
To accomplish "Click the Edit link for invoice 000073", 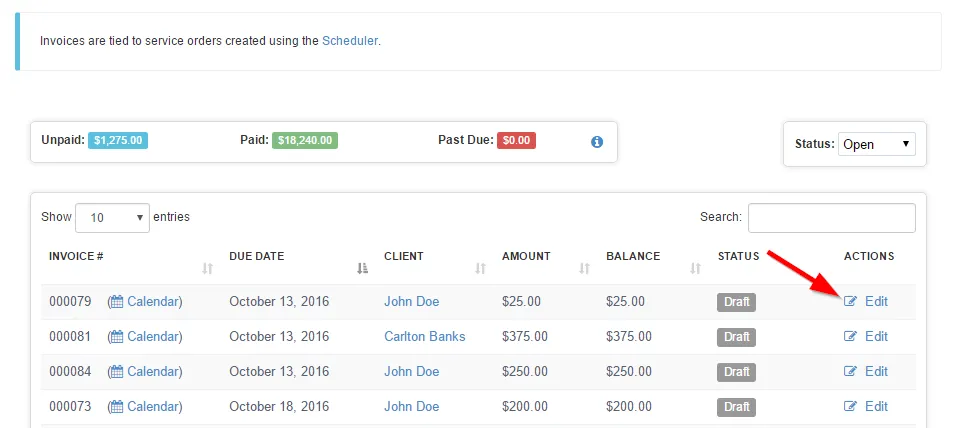I will point(876,407).
